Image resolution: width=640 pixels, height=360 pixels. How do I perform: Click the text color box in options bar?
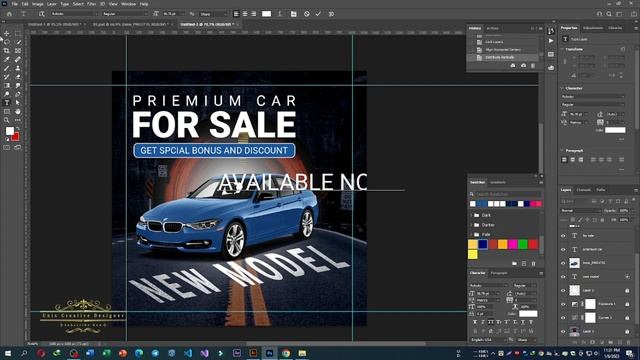[267, 14]
